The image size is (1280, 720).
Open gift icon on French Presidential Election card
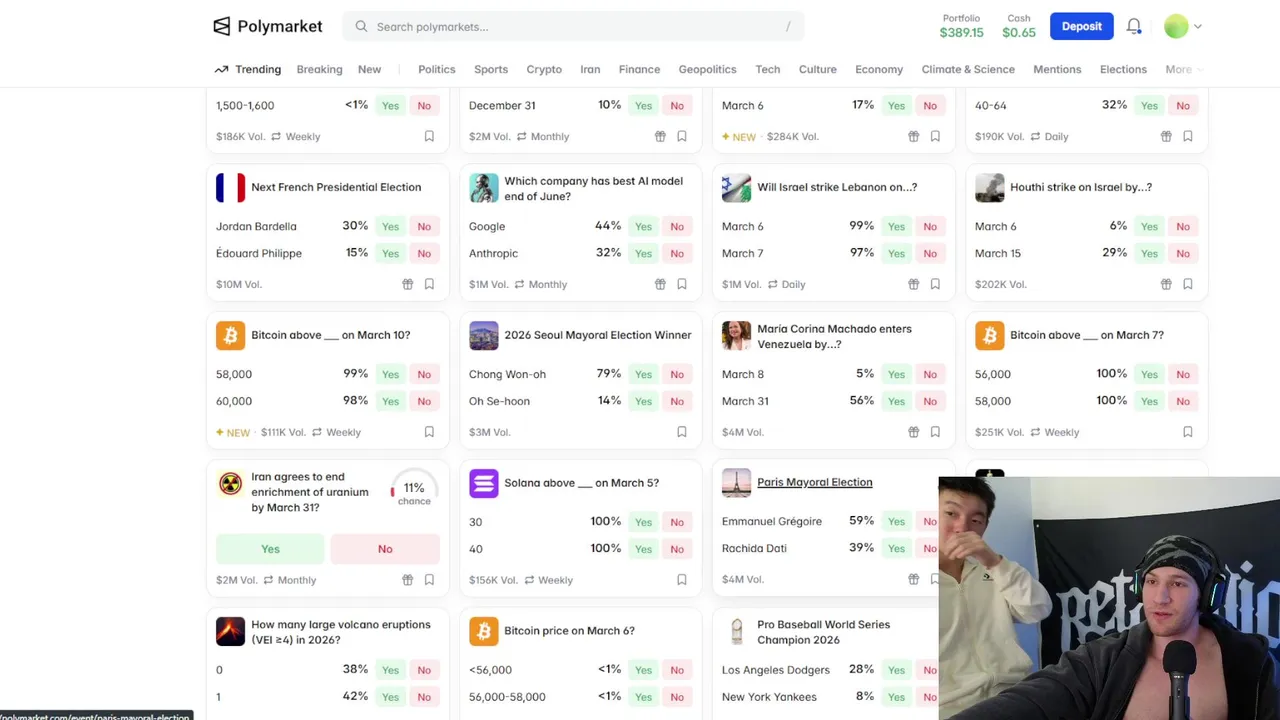[x=407, y=284]
